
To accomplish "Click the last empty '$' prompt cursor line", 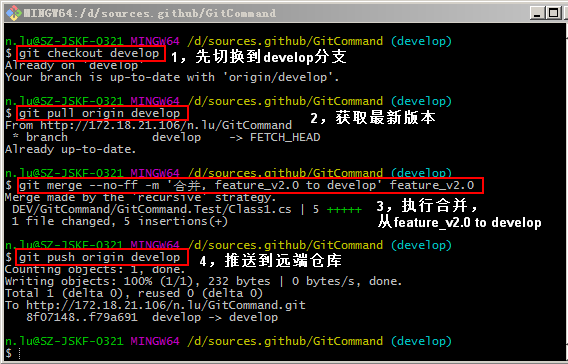I will click(x=14, y=353).
